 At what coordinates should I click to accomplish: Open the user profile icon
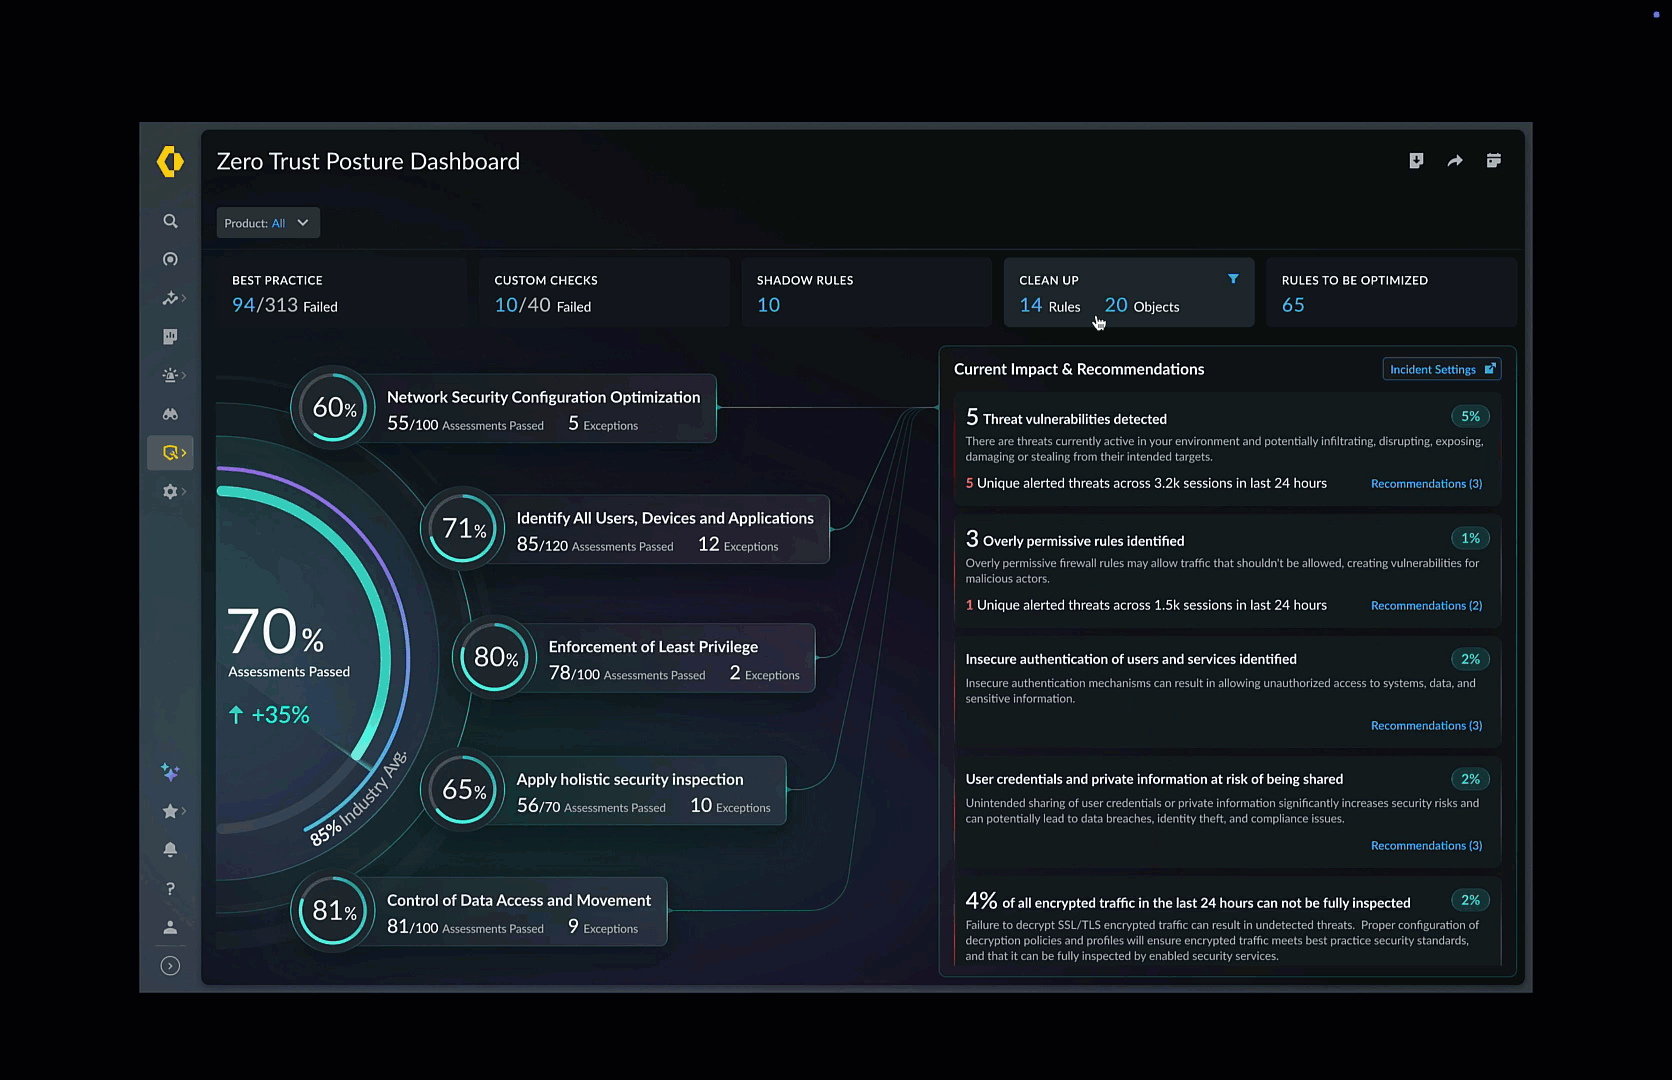coord(170,927)
